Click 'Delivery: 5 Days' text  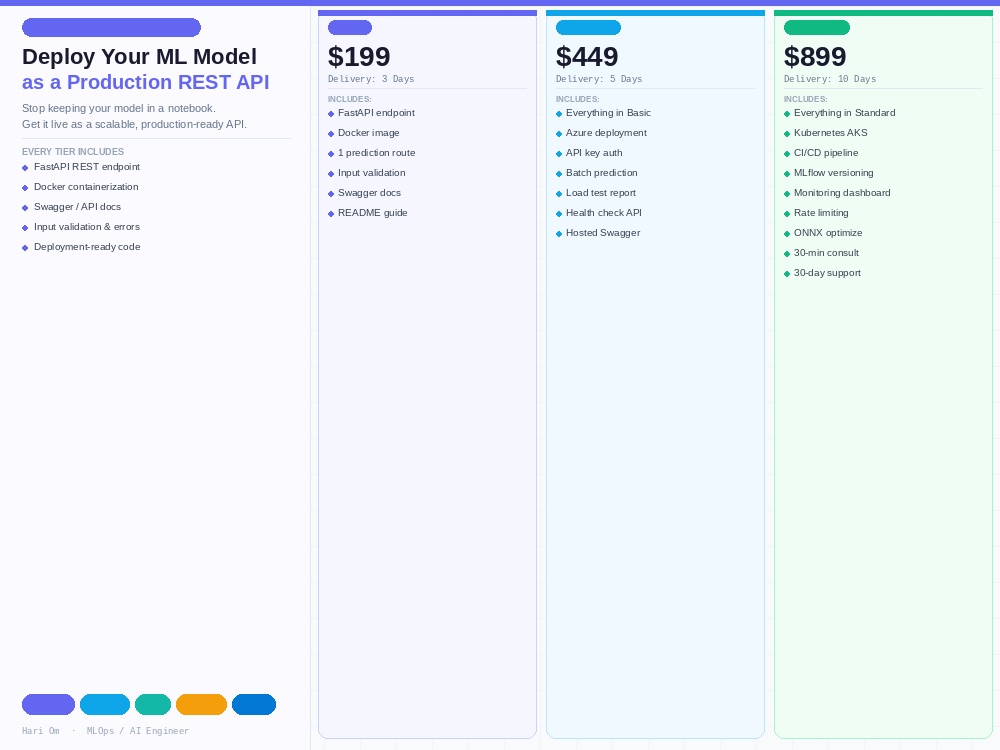tap(599, 79)
